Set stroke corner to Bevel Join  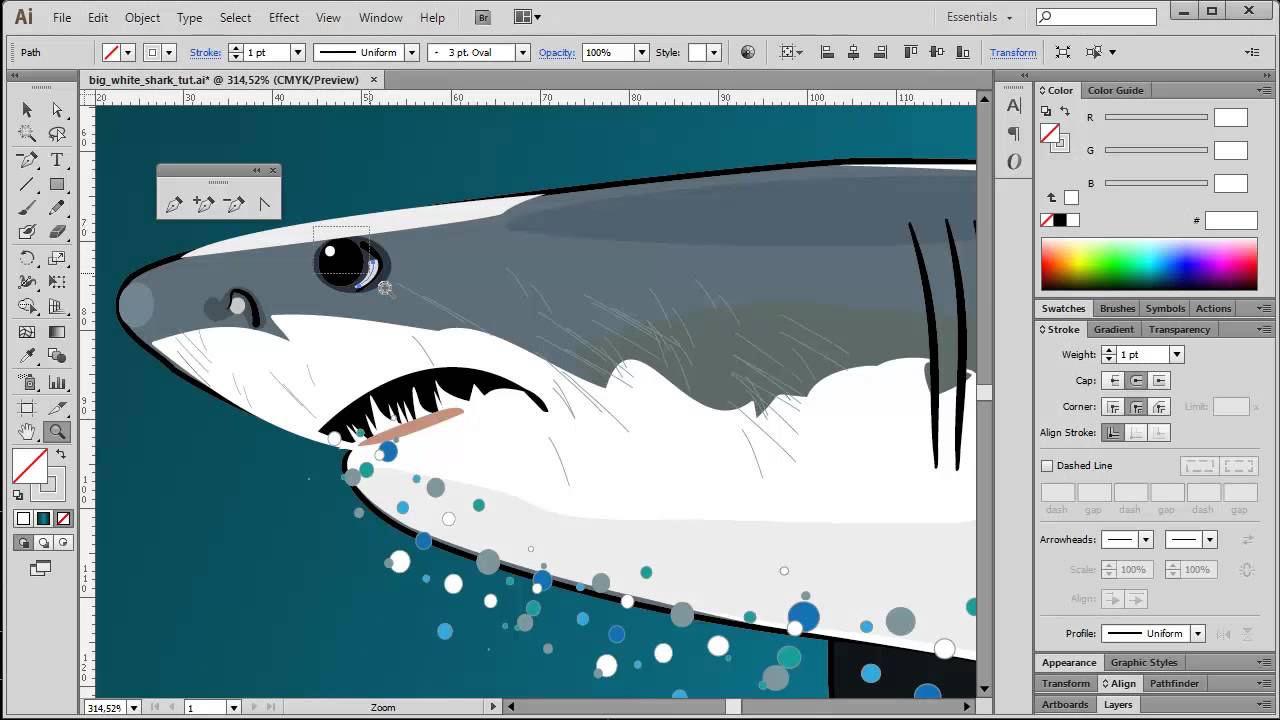pos(1159,406)
